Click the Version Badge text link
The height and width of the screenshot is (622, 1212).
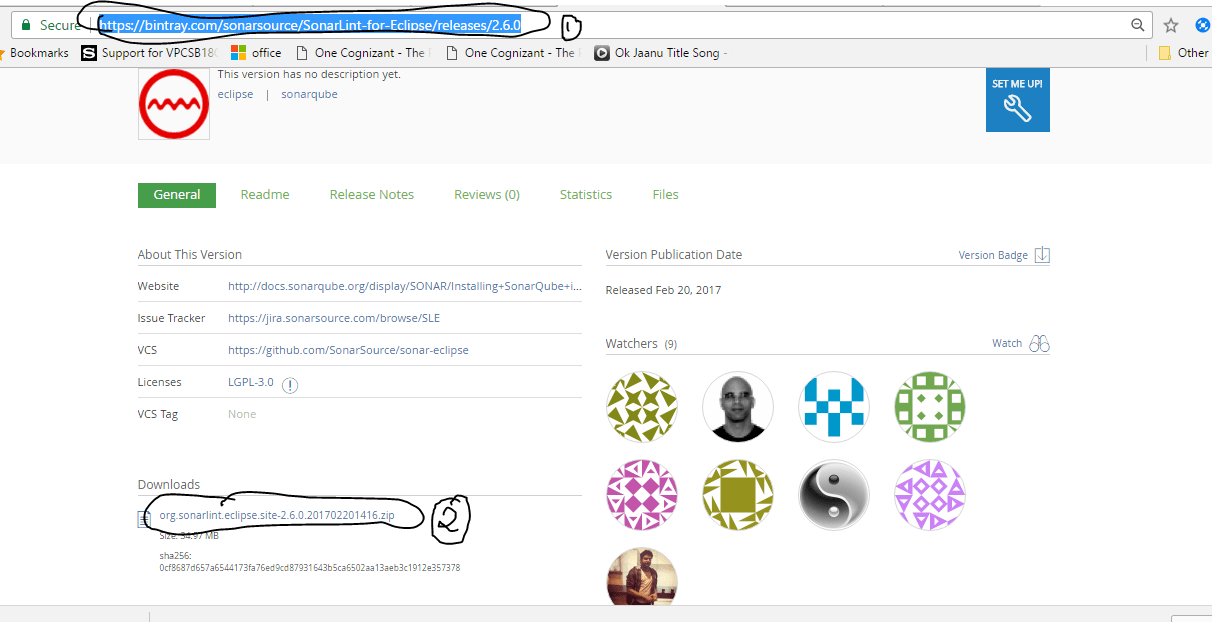pyautogui.click(x=993, y=255)
